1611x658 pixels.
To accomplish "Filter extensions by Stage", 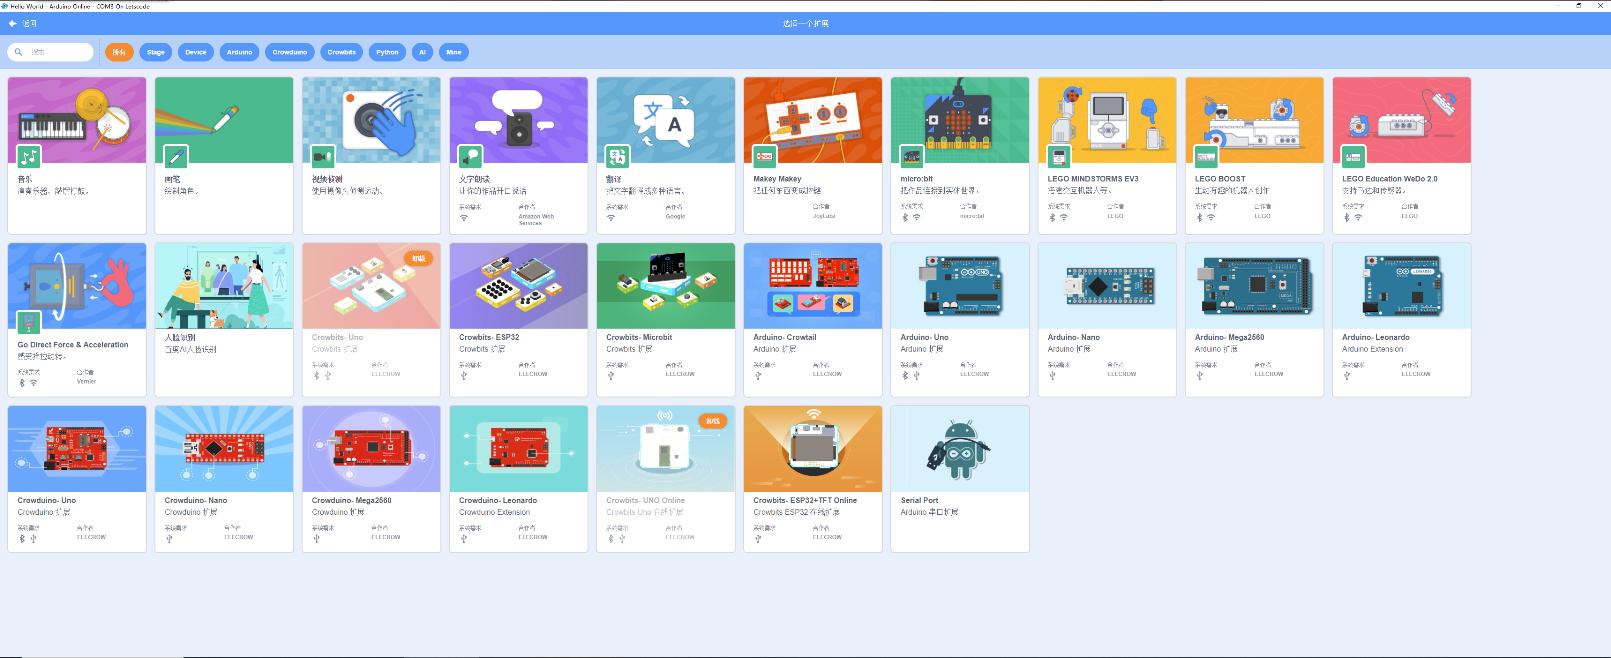I will click(x=156, y=52).
